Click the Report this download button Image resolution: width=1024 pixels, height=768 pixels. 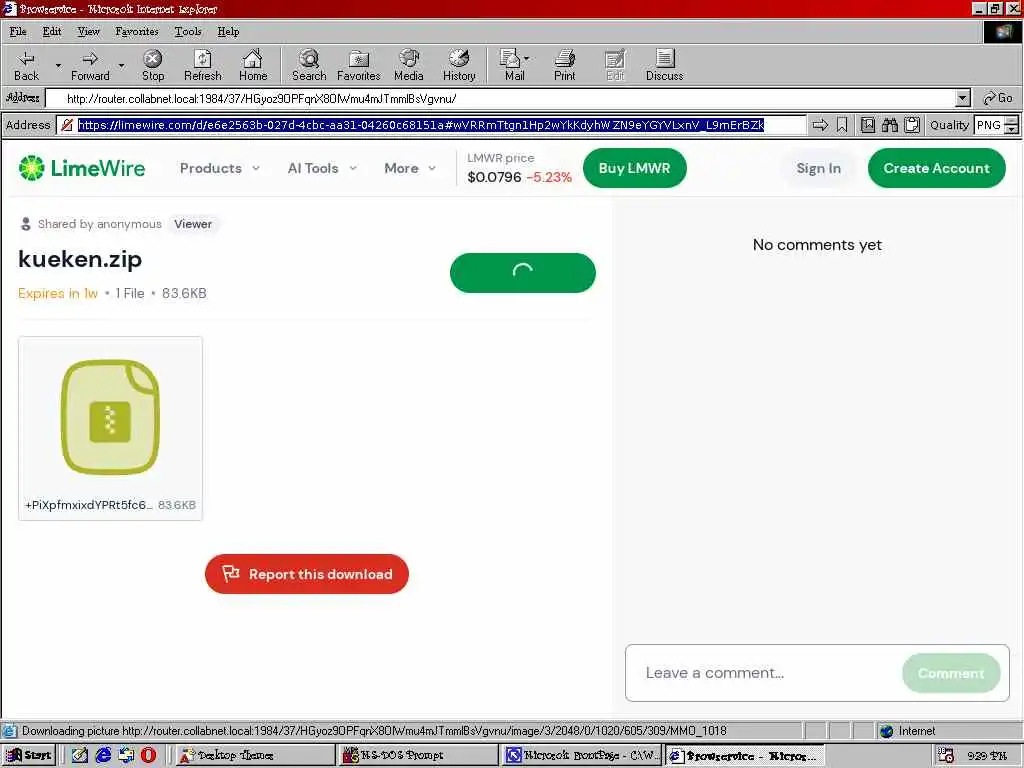pos(307,574)
